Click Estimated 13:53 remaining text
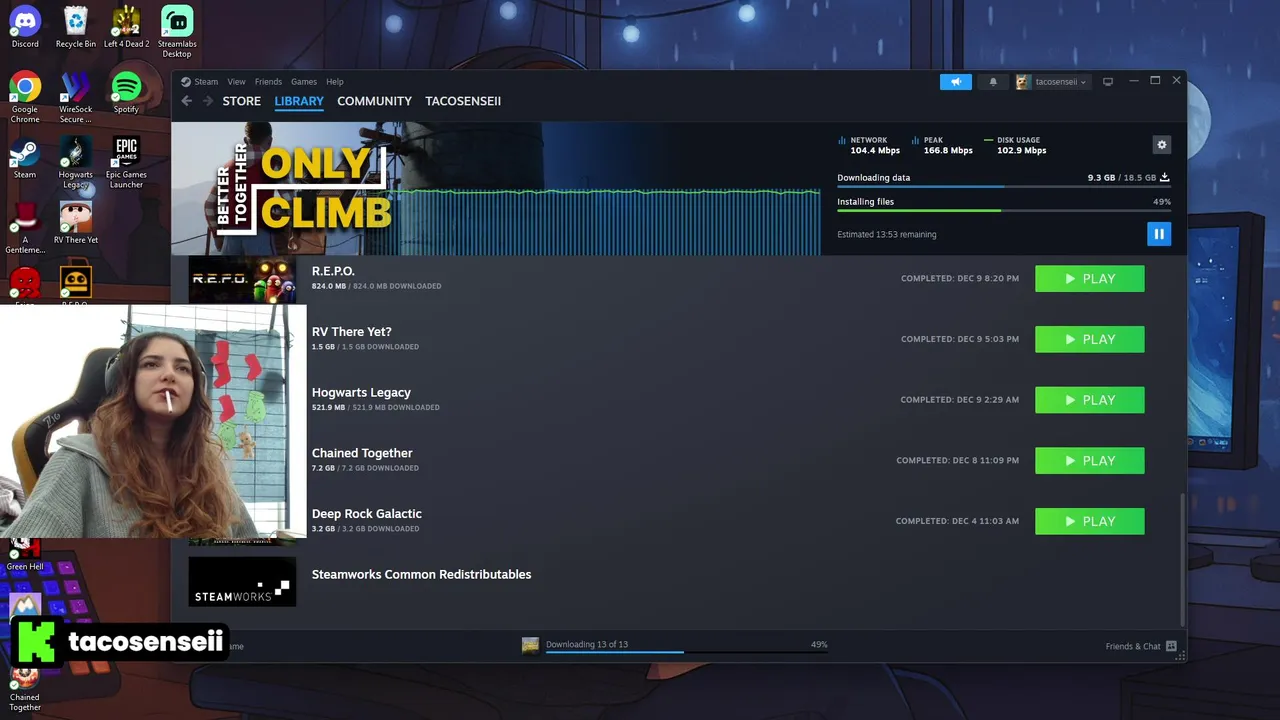Screen dimensions: 1280x720 [887, 235]
